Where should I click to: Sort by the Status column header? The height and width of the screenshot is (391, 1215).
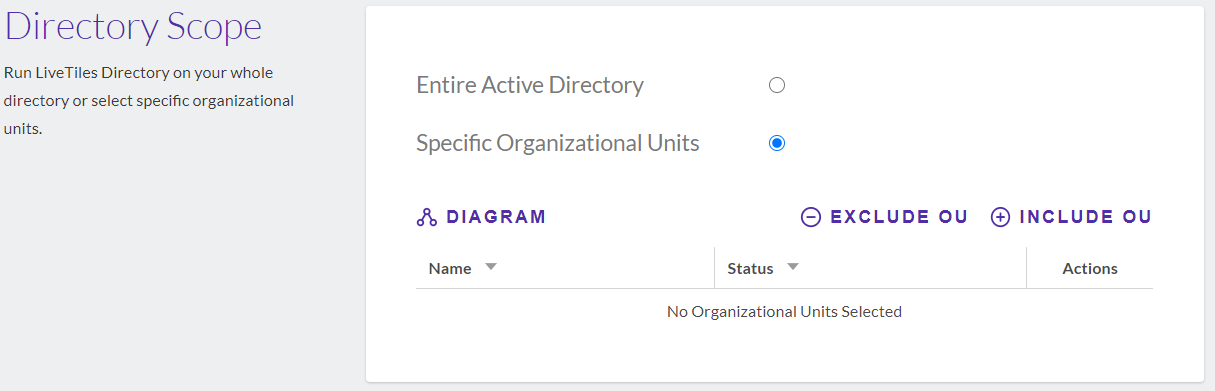click(x=750, y=268)
